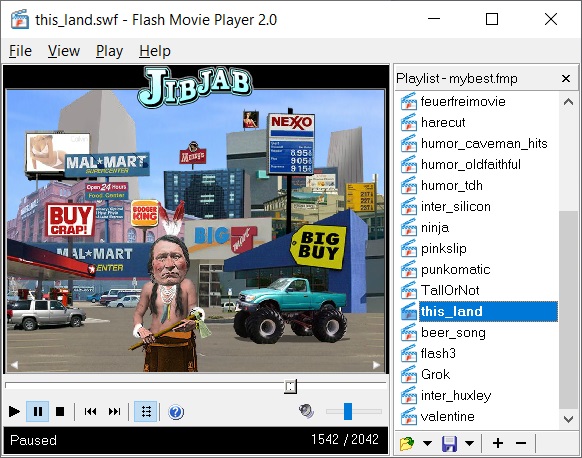Select ninja in the playlist
The width and height of the screenshot is (582, 458).
click(435, 228)
